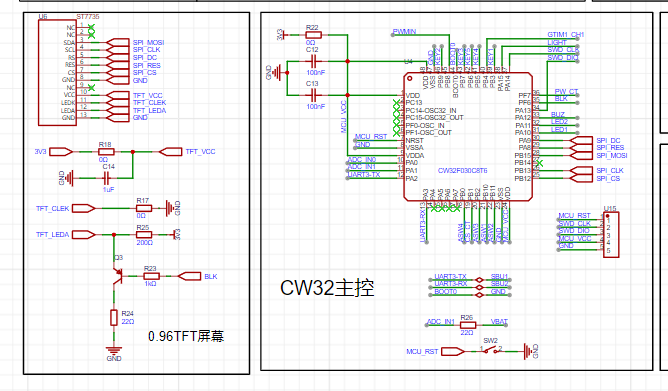Click capacitor C12 100nF symbol
This screenshot has width=668, height=391.
pyautogui.click(x=314, y=61)
